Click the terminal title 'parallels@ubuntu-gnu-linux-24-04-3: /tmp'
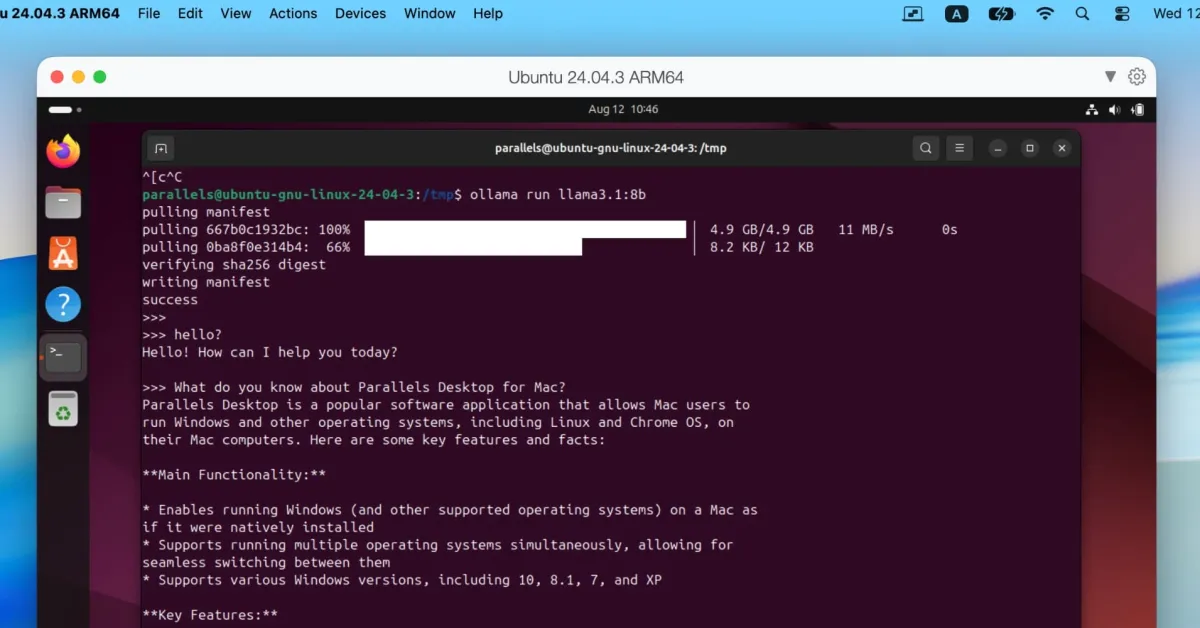Viewport: 1200px width, 628px height. click(x=611, y=148)
